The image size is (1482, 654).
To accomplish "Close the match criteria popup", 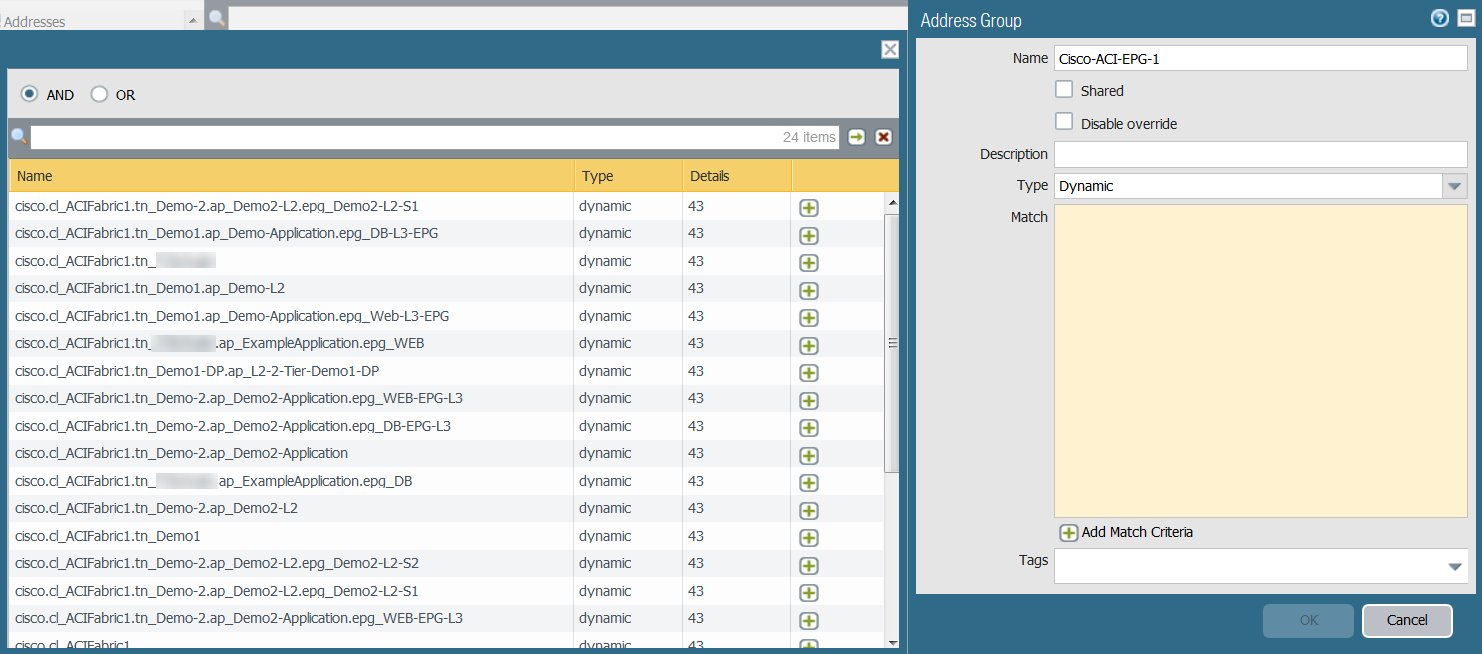I will pyautogui.click(x=889, y=49).
